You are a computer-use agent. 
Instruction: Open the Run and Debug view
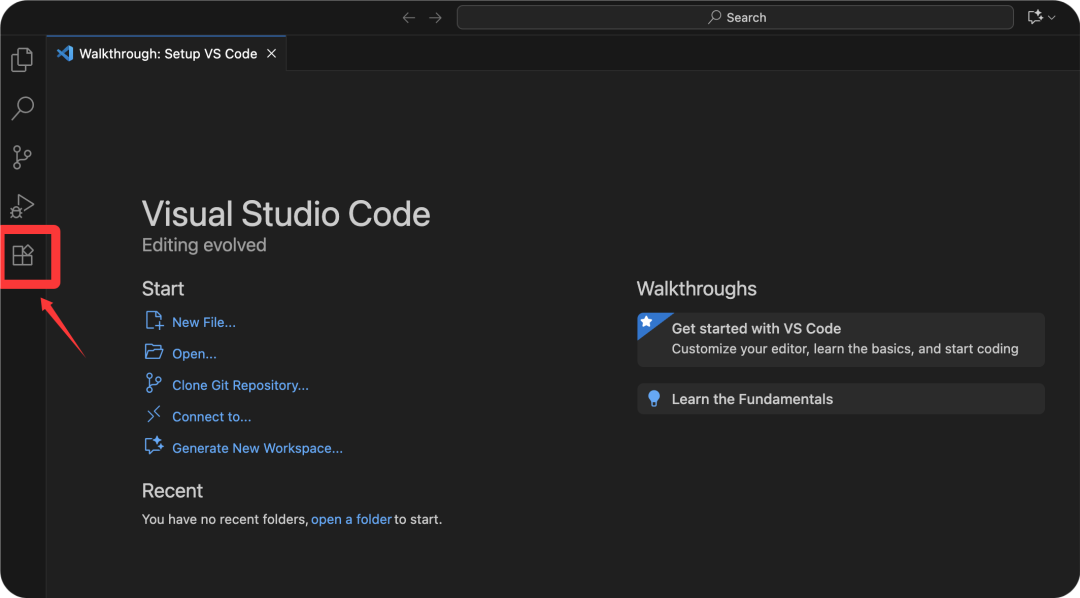click(x=22, y=206)
